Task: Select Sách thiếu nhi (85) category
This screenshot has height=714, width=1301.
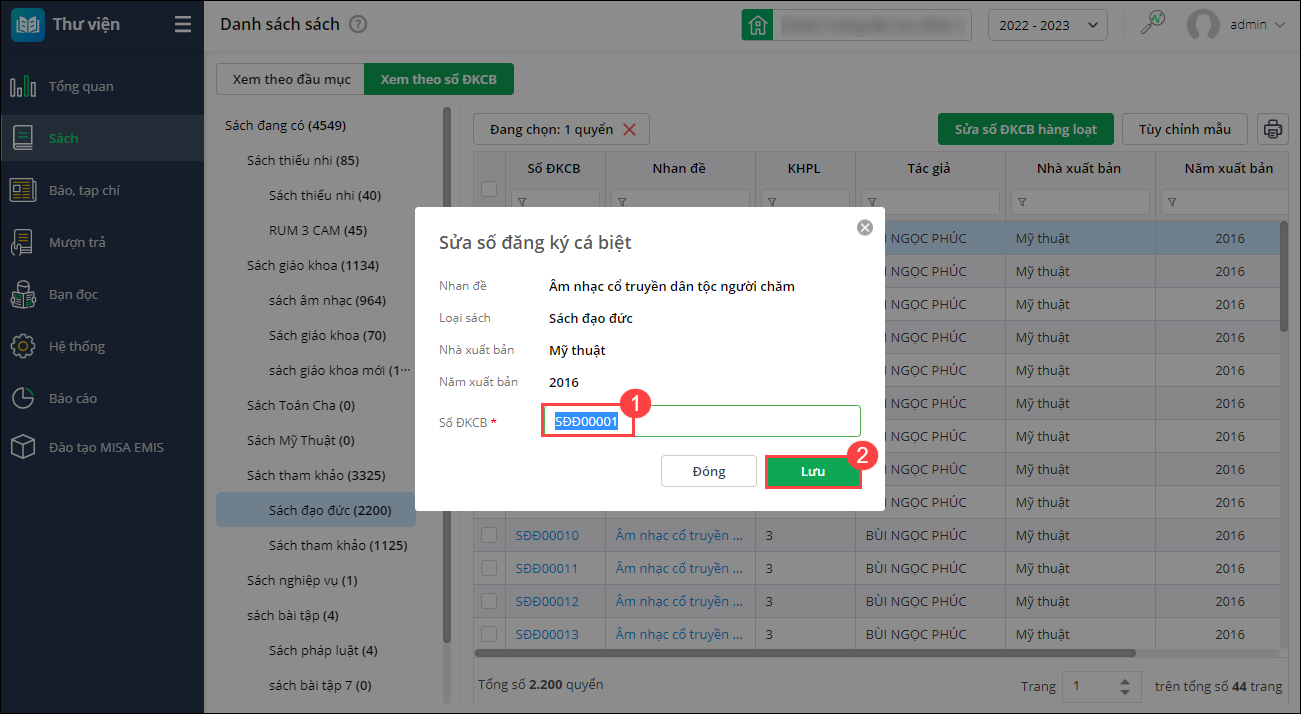Action: pos(303,160)
